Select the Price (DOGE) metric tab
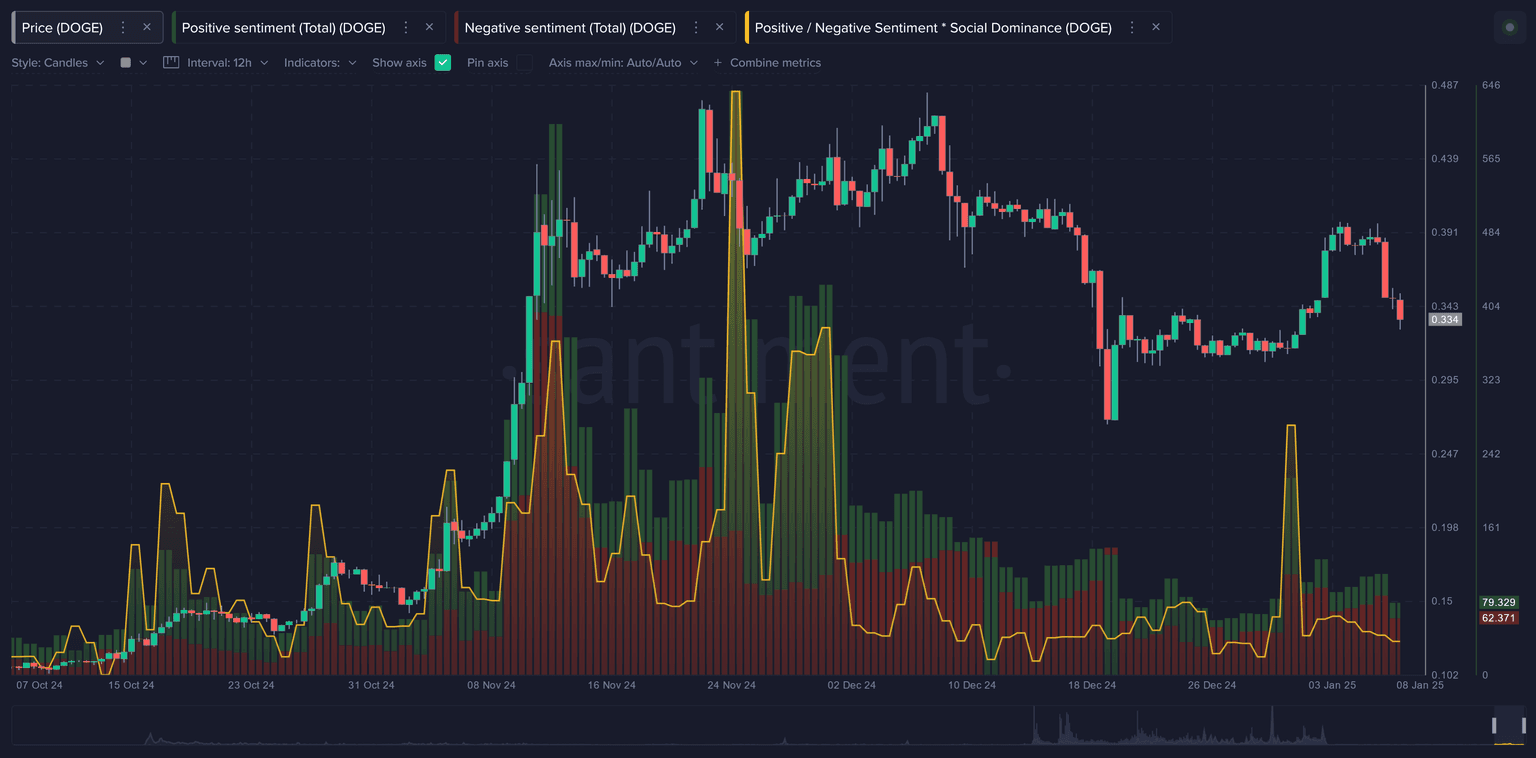Viewport: 1536px width, 758px height. pos(62,28)
